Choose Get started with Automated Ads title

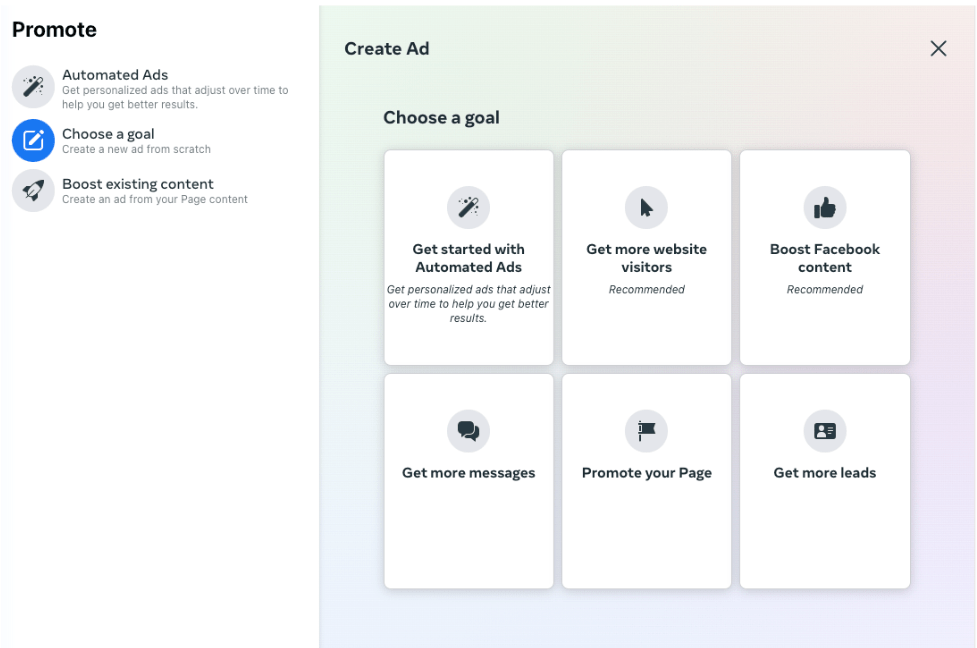point(468,258)
